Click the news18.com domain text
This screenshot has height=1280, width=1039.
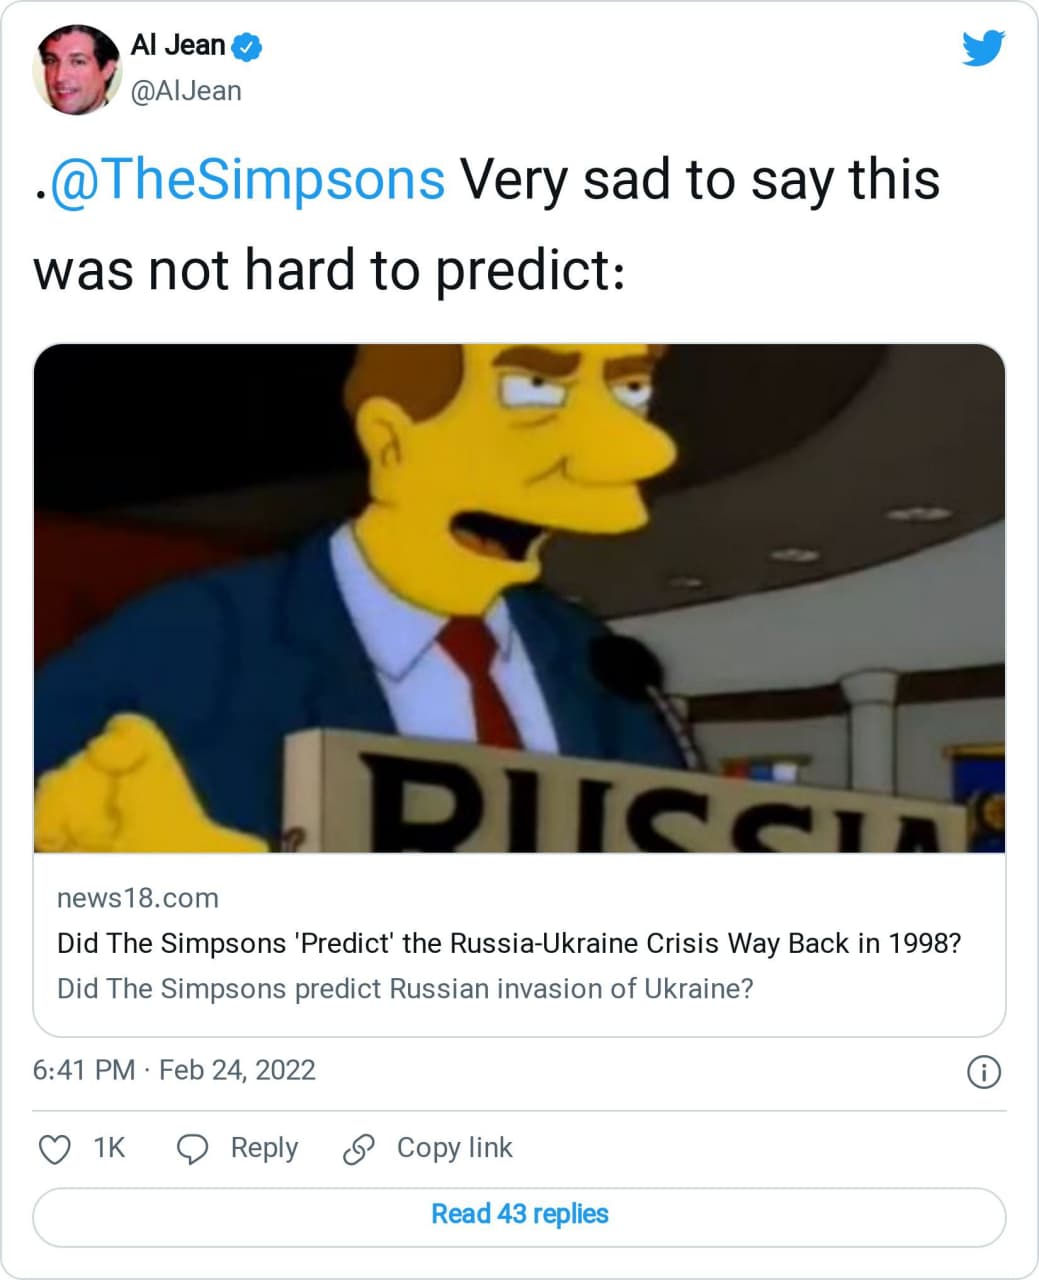[138, 898]
